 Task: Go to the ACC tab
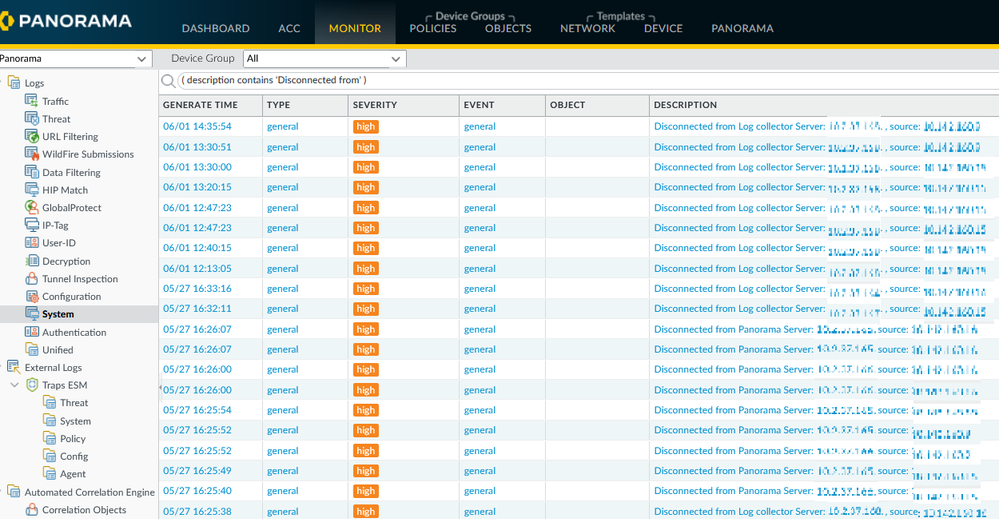tap(289, 28)
